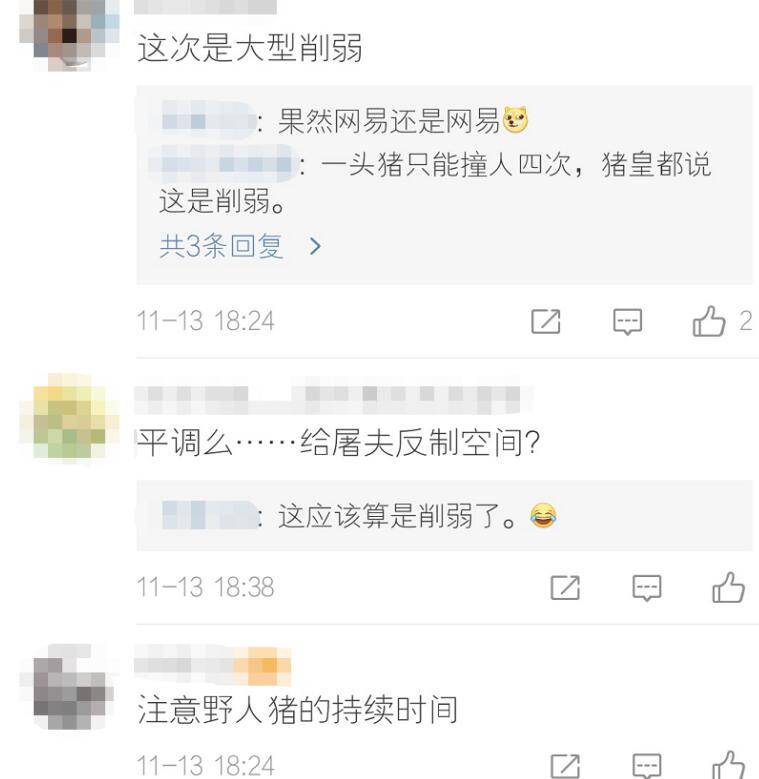Viewport: 759px width, 779px height.
Task: Share the comment posted at 11-13 18:24 with replies
Action: click(x=545, y=321)
